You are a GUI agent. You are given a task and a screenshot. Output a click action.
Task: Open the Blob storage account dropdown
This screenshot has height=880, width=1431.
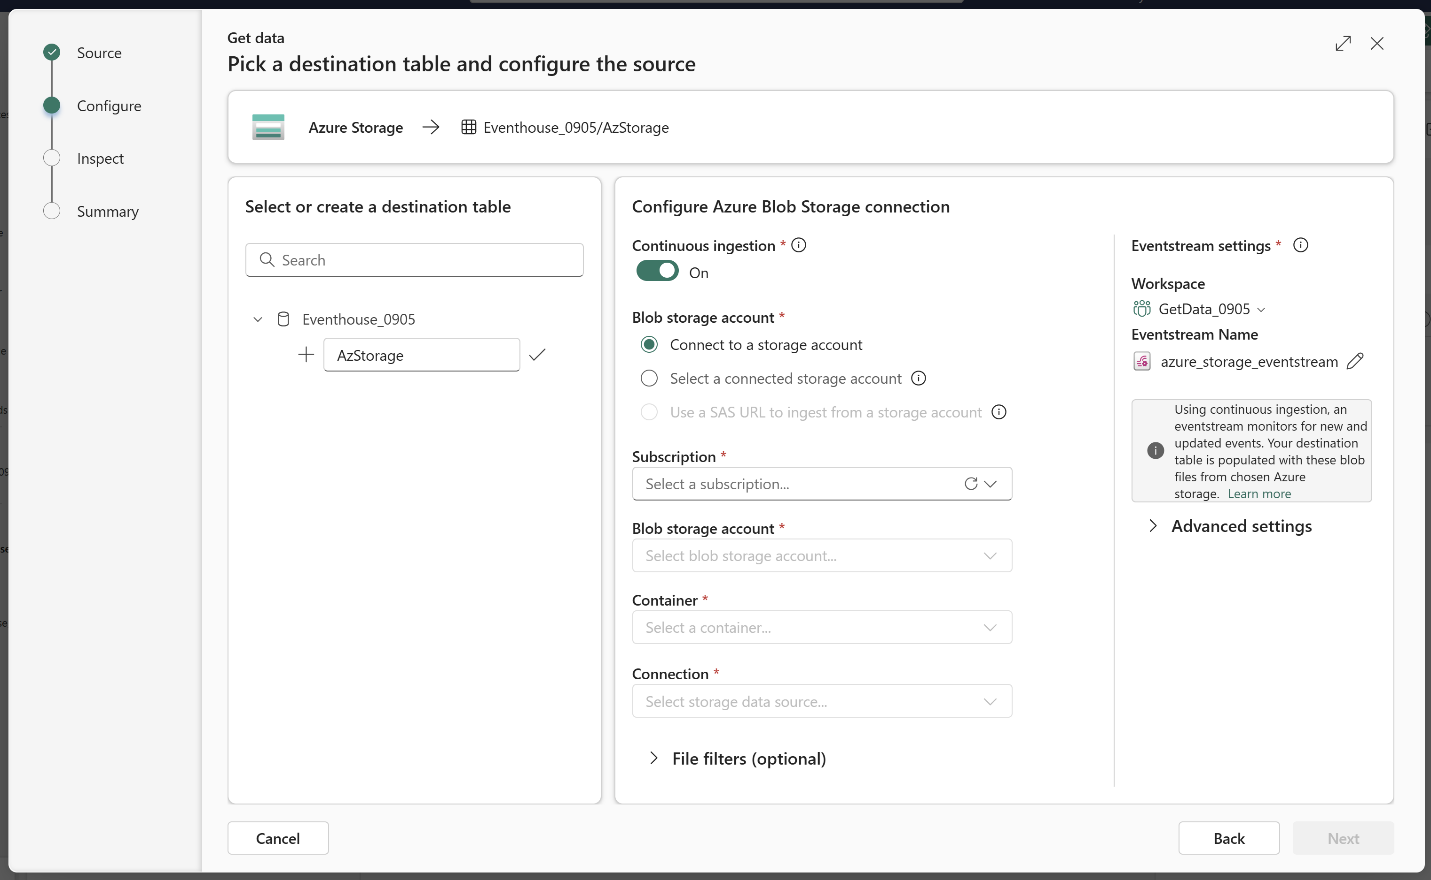[822, 556]
